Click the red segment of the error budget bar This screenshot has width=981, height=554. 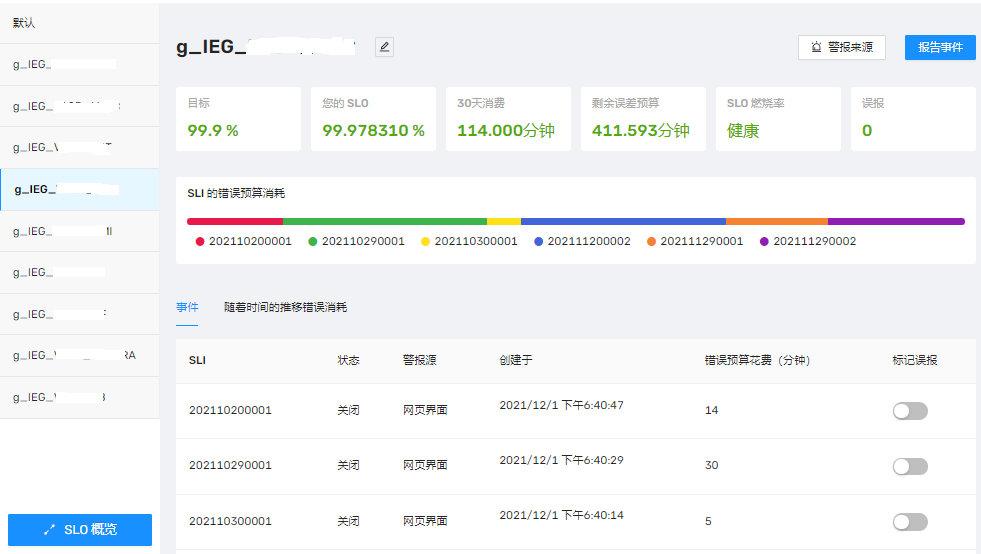click(x=235, y=222)
